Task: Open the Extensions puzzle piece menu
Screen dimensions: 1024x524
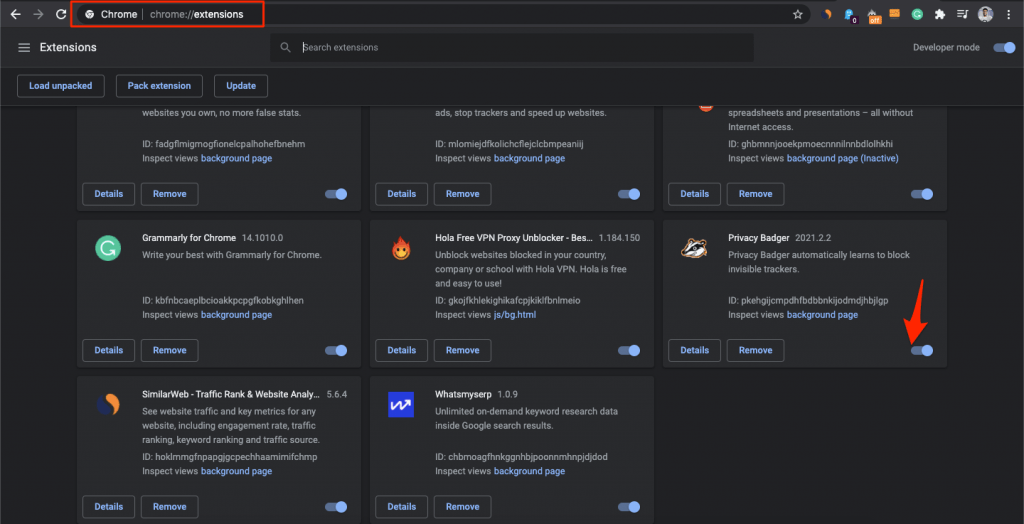Action: (940, 15)
